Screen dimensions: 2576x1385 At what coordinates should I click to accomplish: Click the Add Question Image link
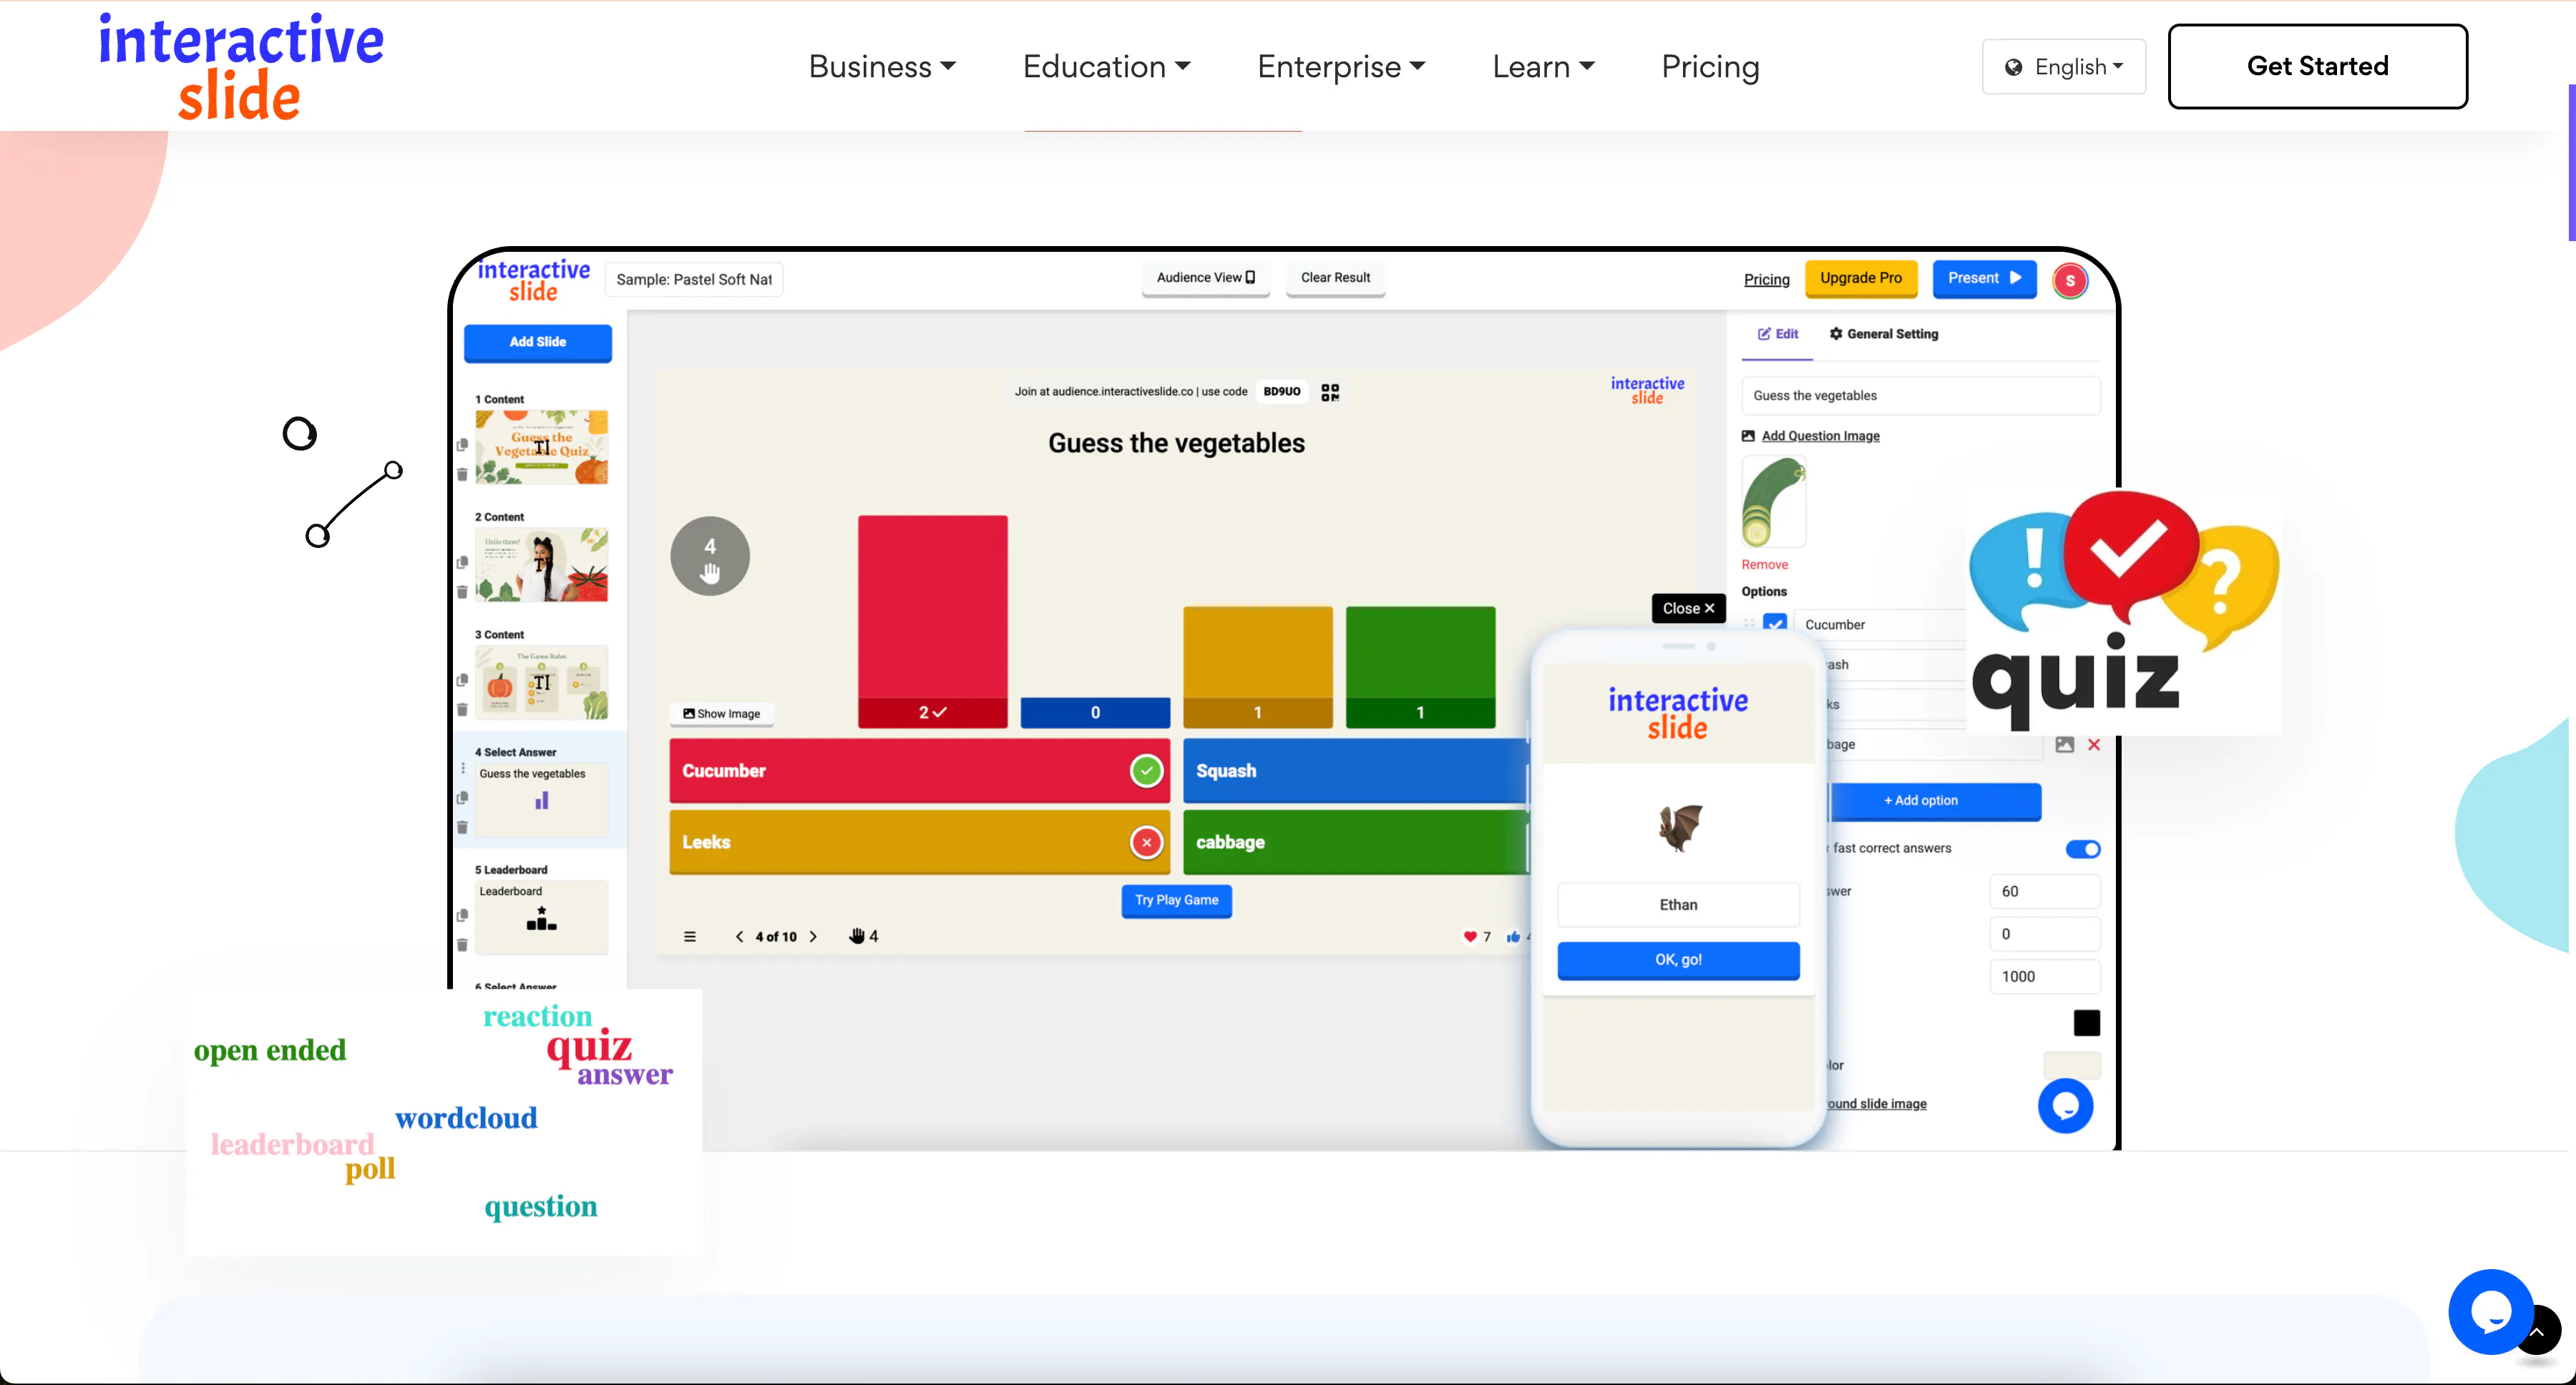click(1820, 436)
